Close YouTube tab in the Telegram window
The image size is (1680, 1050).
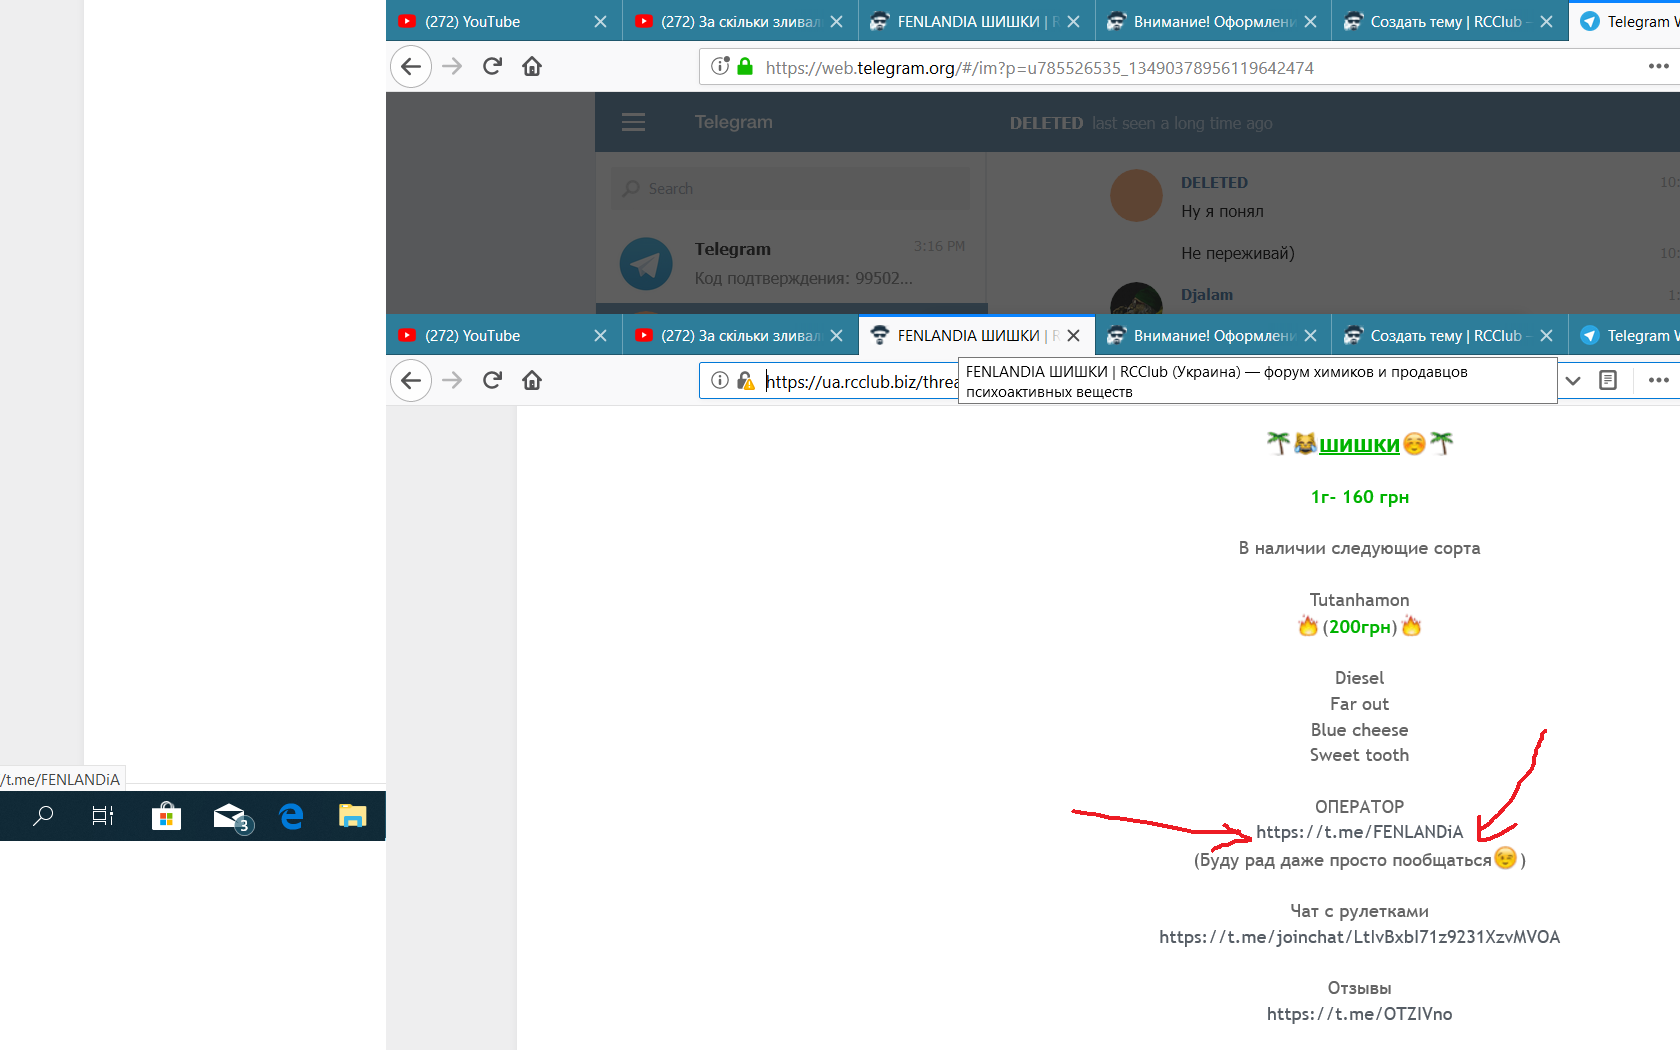click(600, 21)
